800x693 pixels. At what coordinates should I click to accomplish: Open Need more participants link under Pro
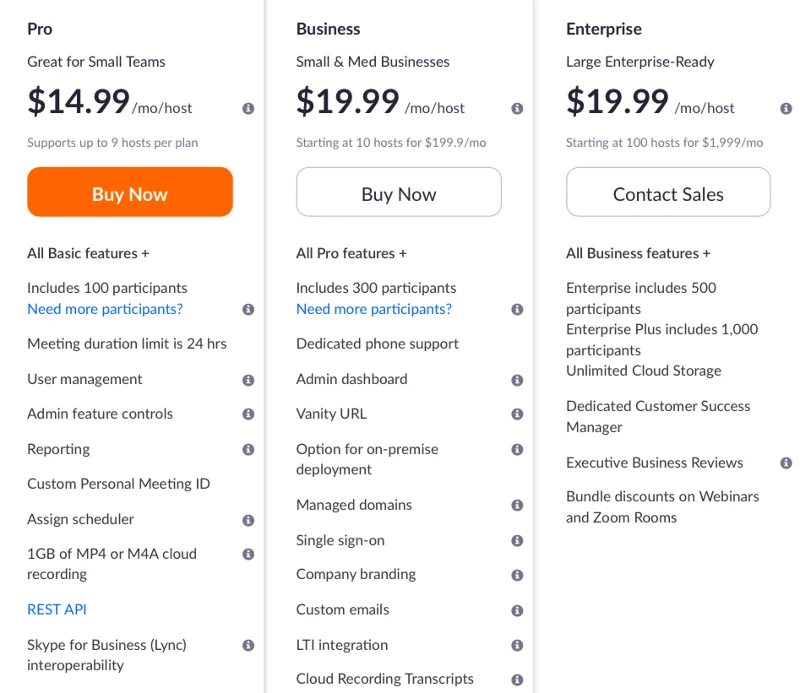(x=105, y=309)
